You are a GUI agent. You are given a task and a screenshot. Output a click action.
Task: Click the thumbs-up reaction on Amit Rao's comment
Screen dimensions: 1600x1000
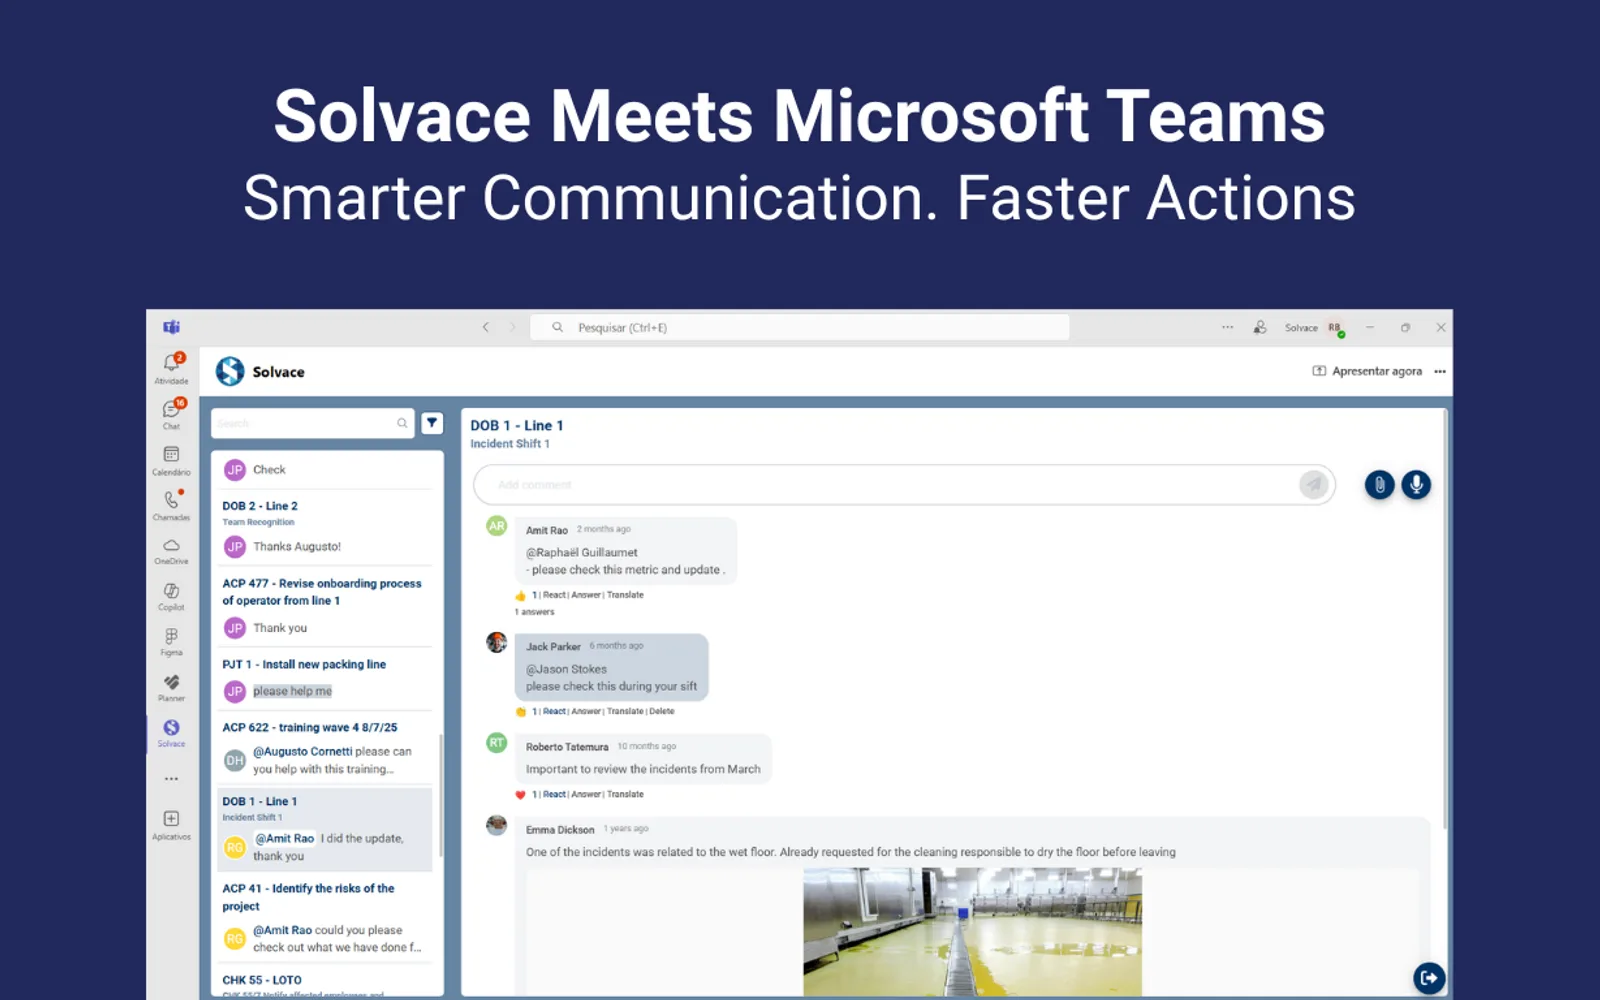click(520, 595)
